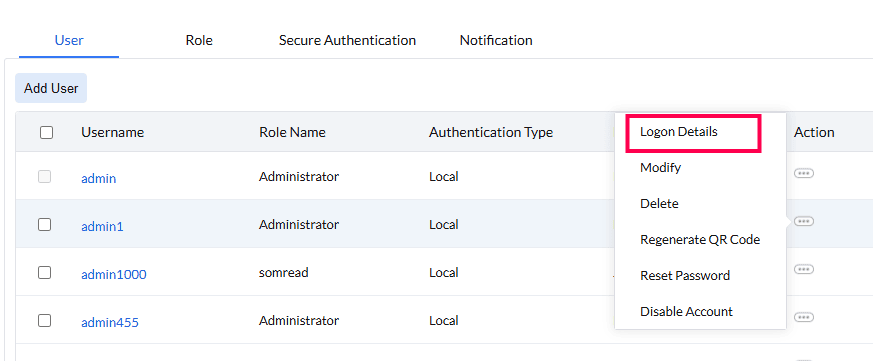Image resolution: width=873 pixels, height=361 pixels.
Task: Open the admin1000 username link
Action: (x=114, y=275)
